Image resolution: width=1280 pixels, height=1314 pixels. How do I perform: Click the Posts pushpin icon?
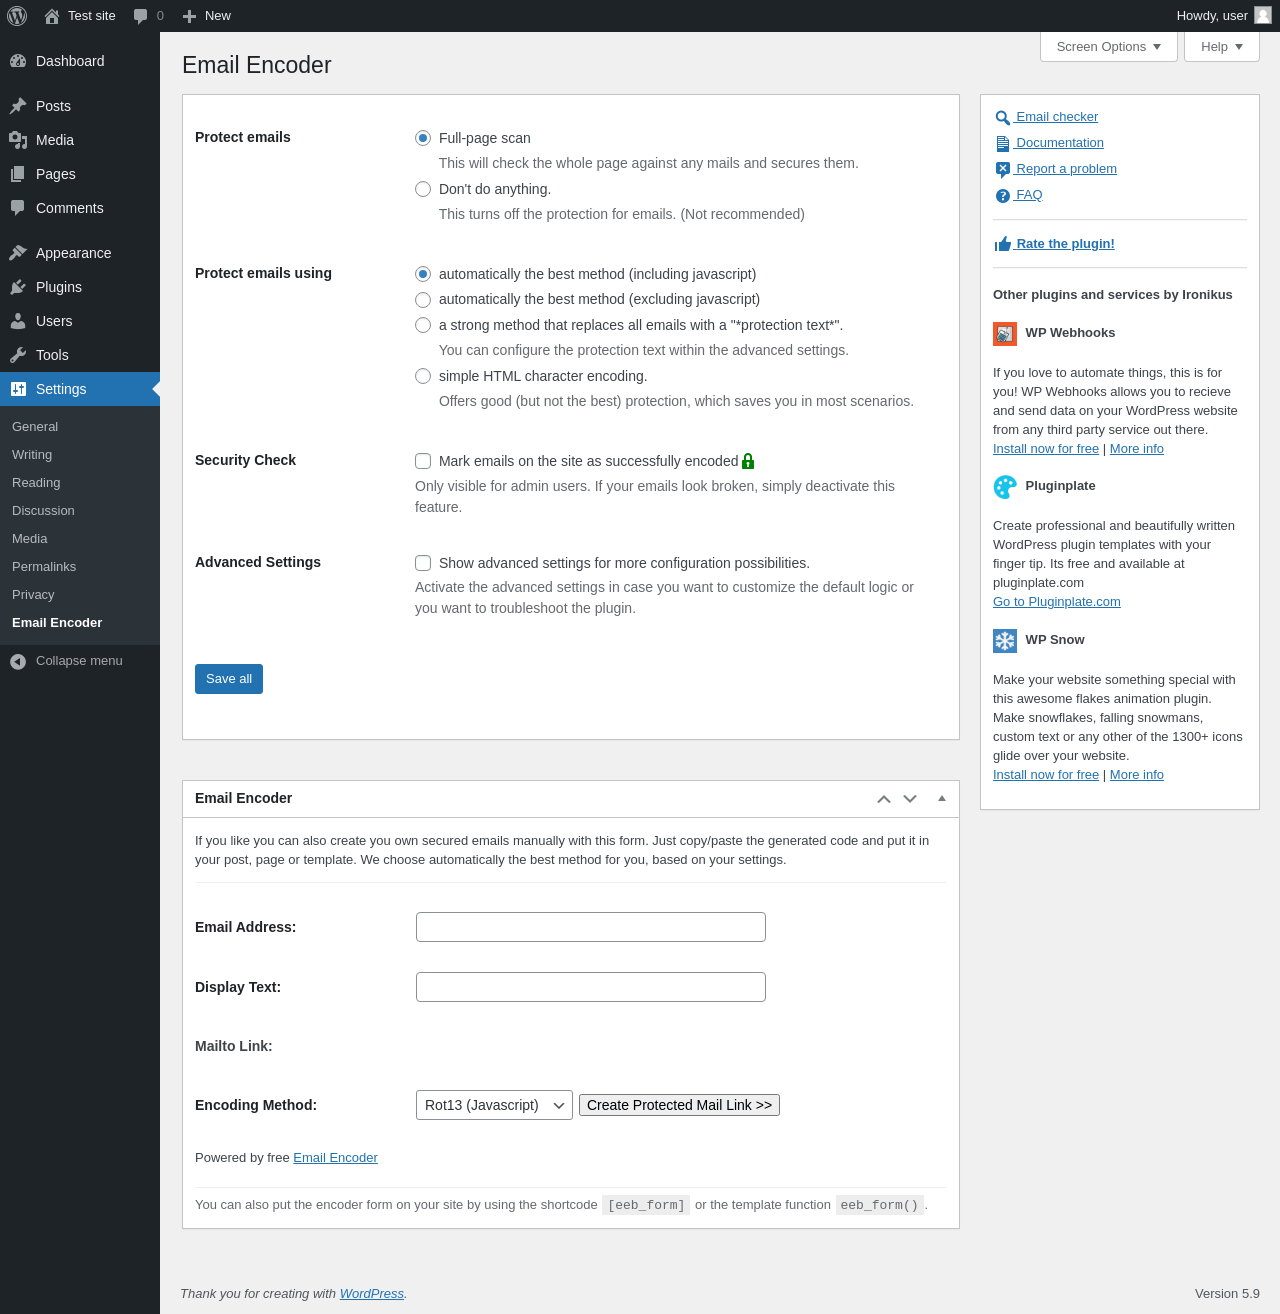[x=18, y=106]
